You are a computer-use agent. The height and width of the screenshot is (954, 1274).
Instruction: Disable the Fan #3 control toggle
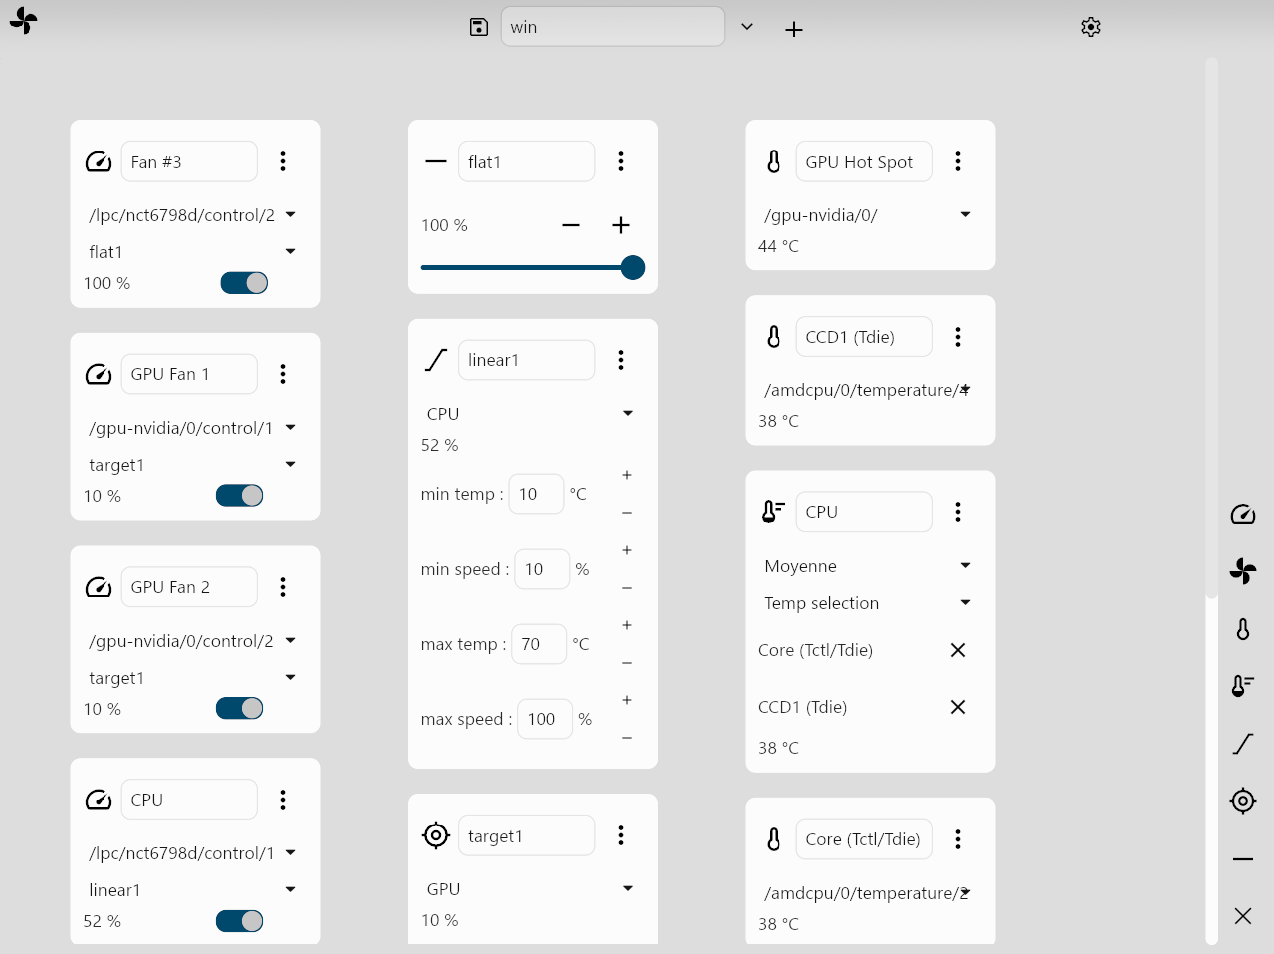pyautogui.click(x=244, y=283)
